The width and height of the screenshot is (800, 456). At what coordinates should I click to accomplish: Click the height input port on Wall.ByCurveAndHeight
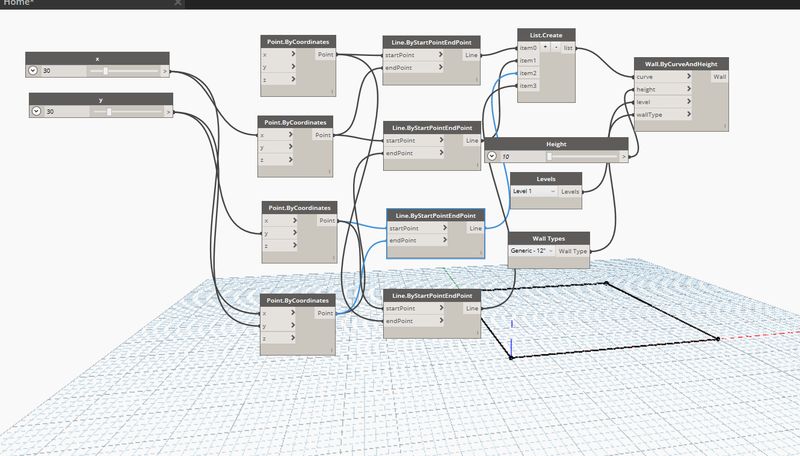663,89
